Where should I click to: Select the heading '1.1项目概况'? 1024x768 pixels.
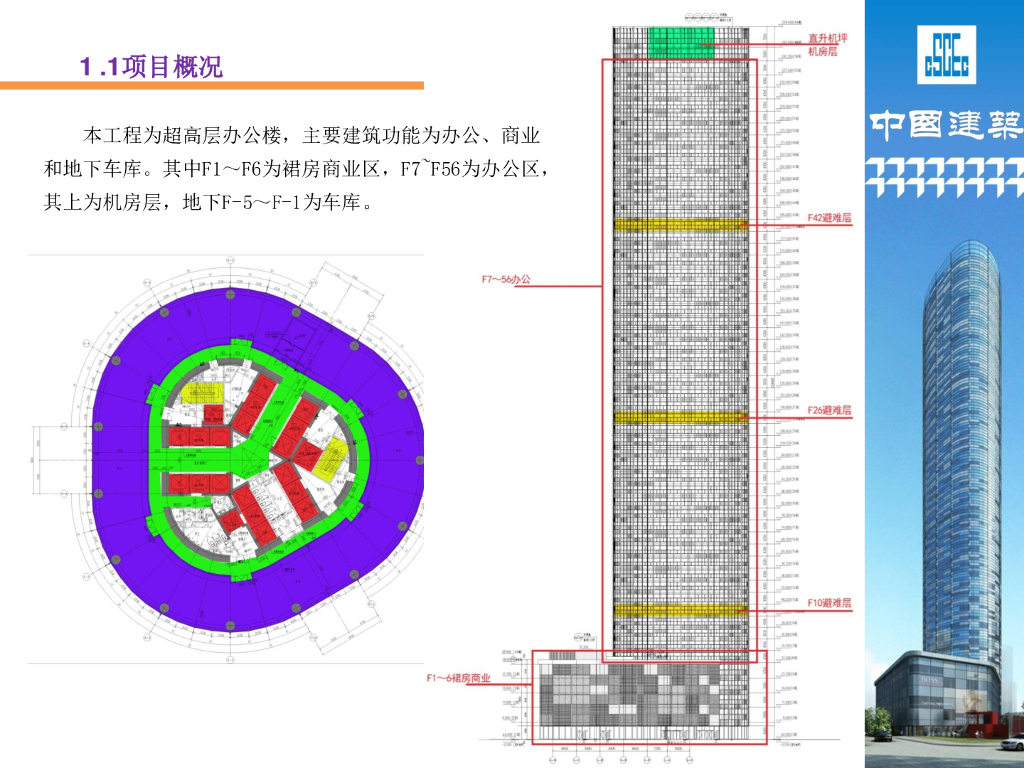pos(152,67)
